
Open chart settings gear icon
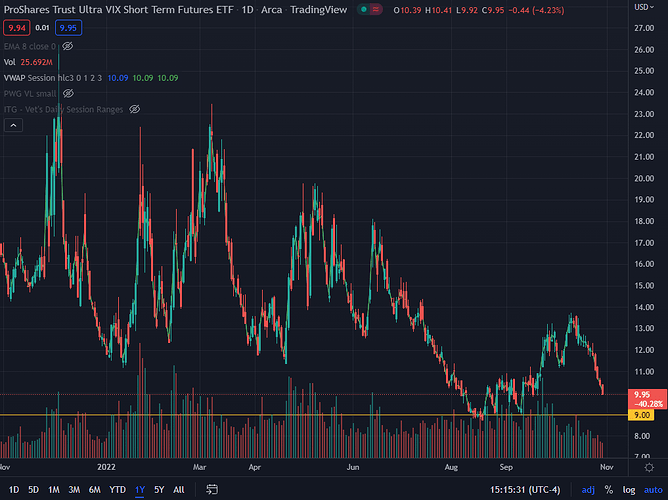(x=649, y=468)
